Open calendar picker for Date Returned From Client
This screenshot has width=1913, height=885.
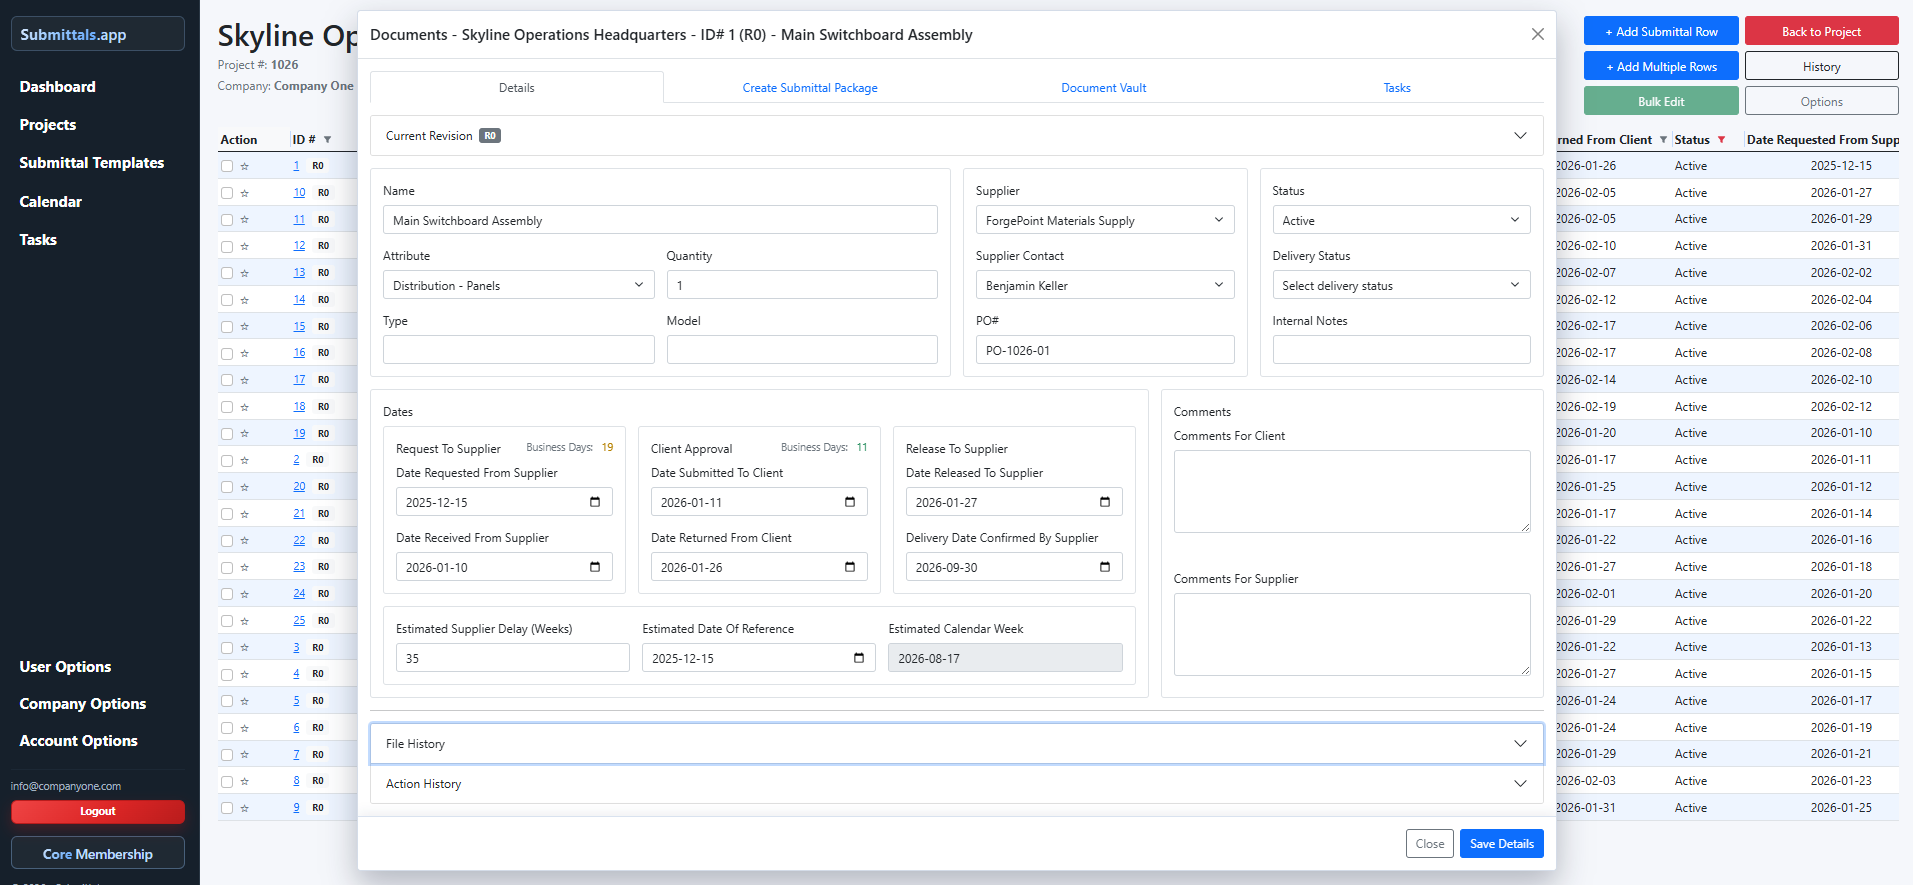(850, 567)
